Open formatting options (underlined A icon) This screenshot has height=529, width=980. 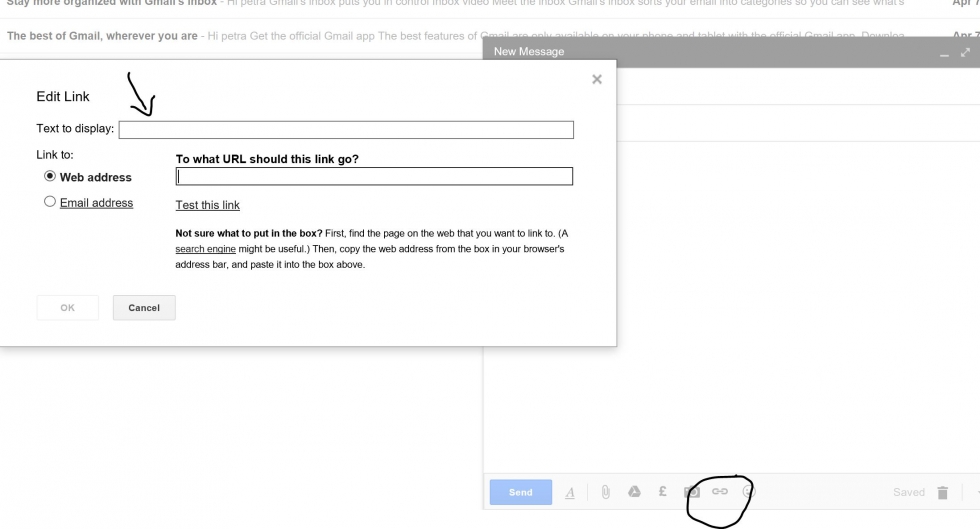pos(570,493)
